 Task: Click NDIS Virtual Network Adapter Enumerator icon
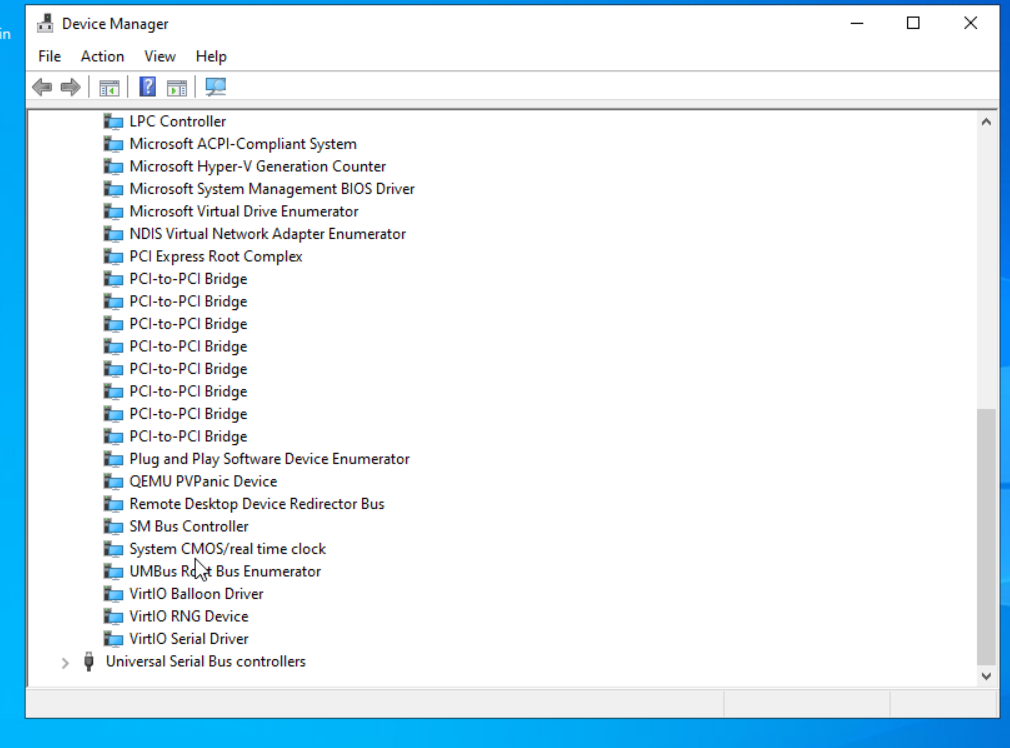113,234
